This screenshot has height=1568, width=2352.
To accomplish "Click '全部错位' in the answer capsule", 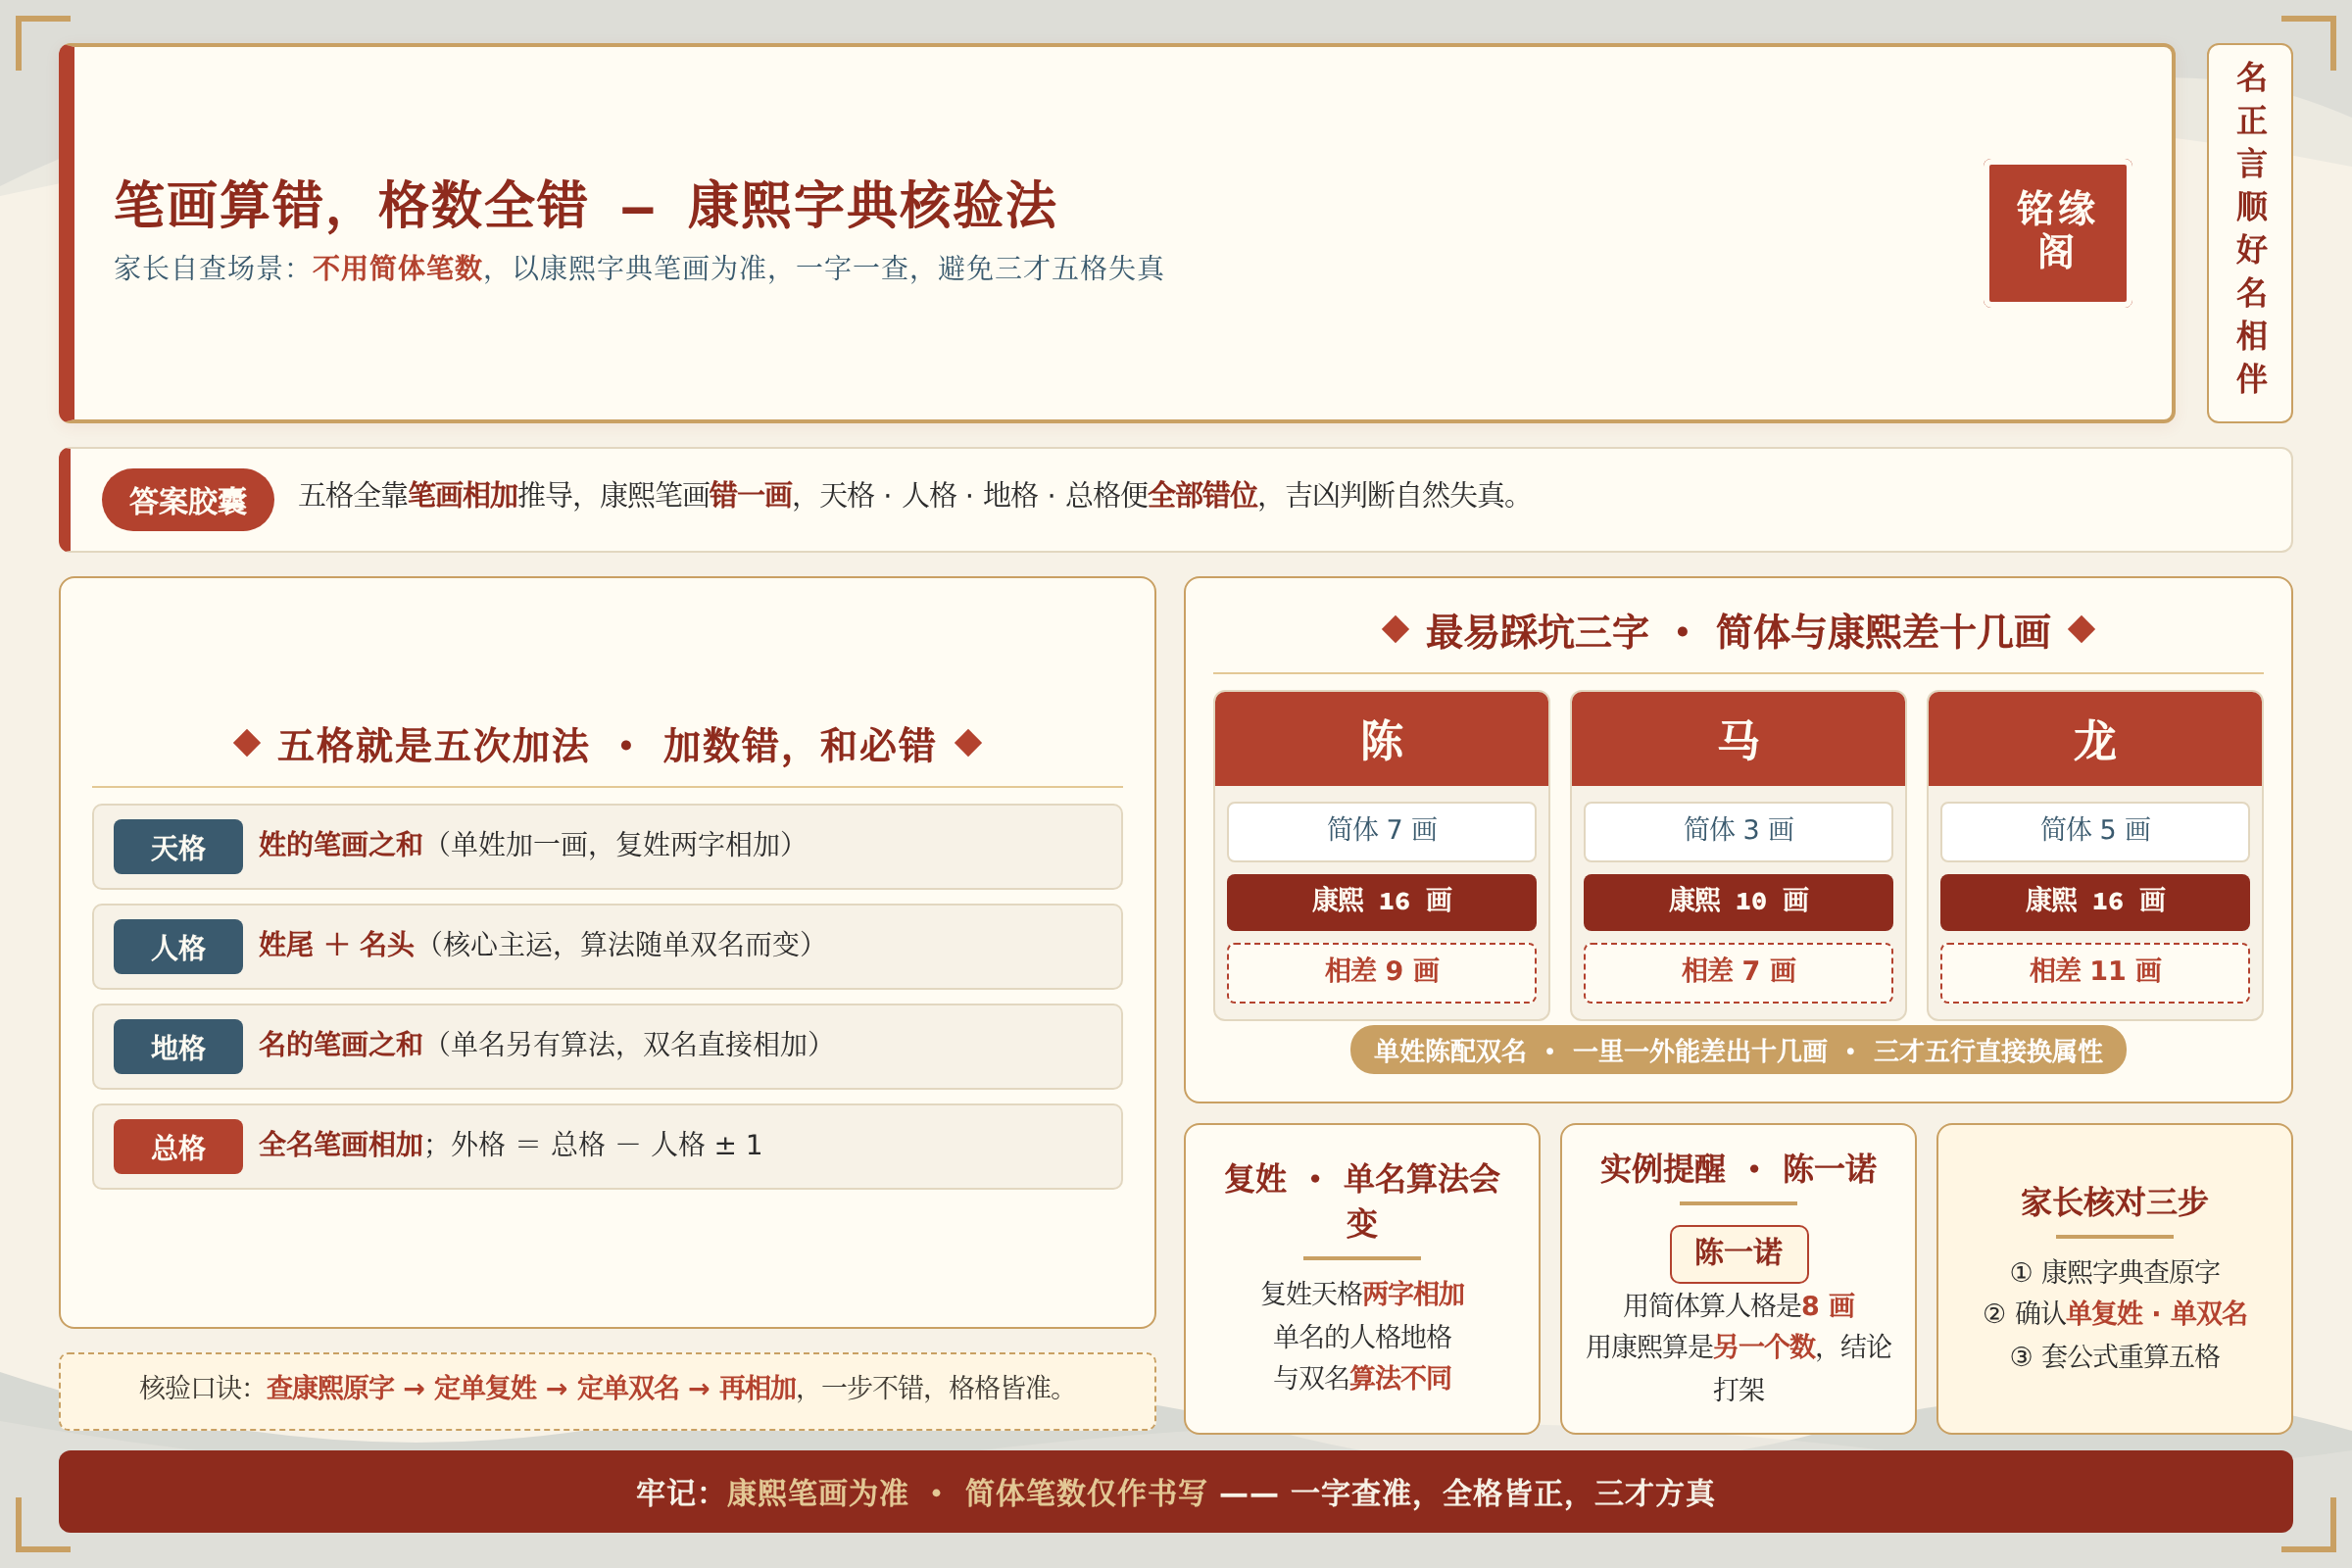I will pos(1203,496).
